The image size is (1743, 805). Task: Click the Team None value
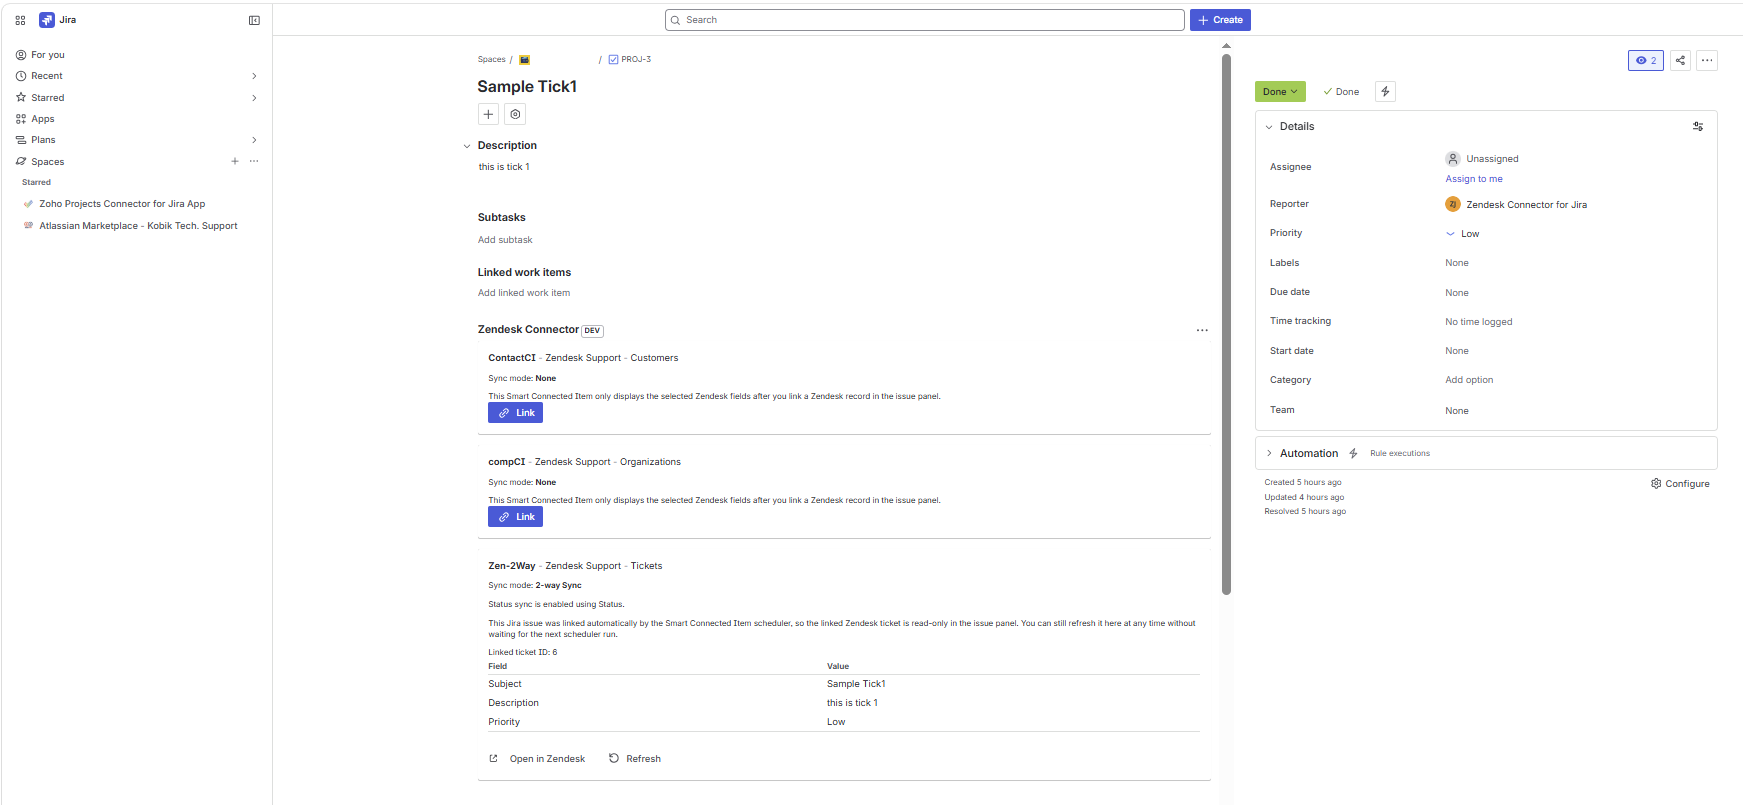[1457, 411]
